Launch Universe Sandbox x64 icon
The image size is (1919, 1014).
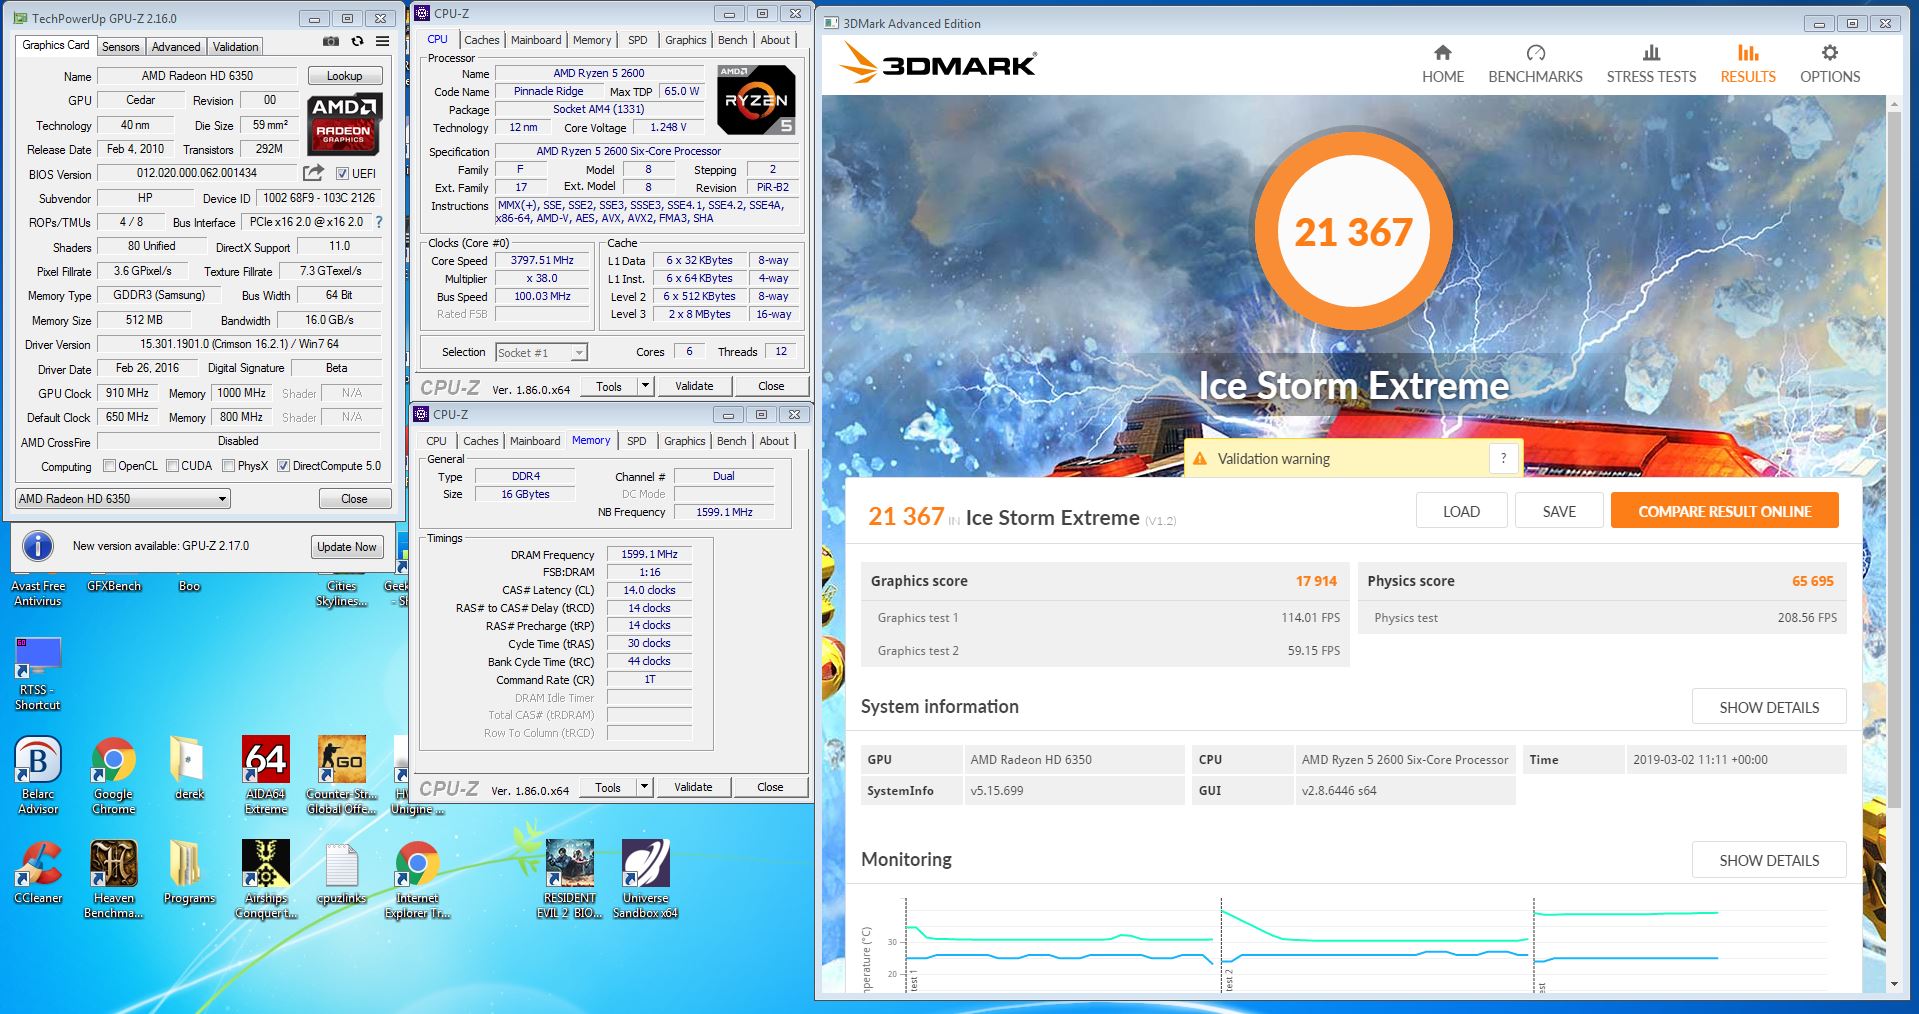645,879
